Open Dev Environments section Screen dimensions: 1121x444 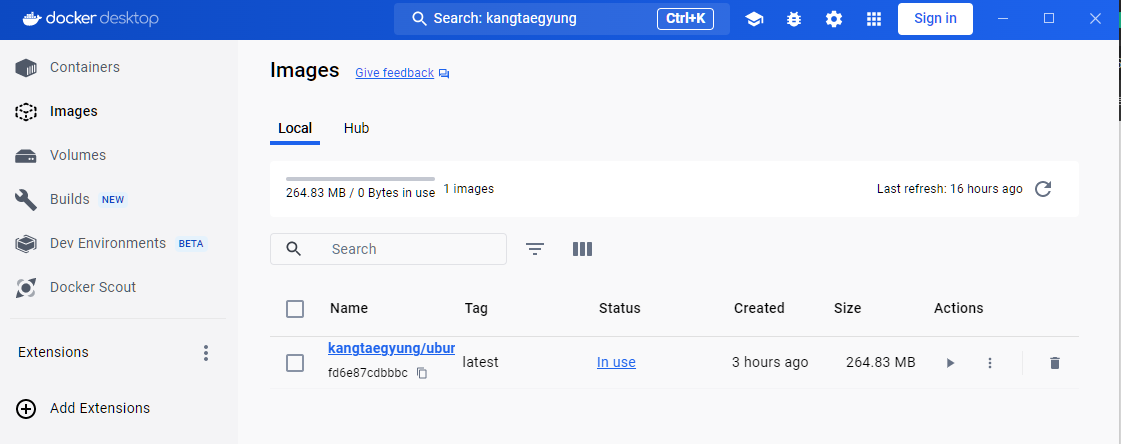[107, 243]
